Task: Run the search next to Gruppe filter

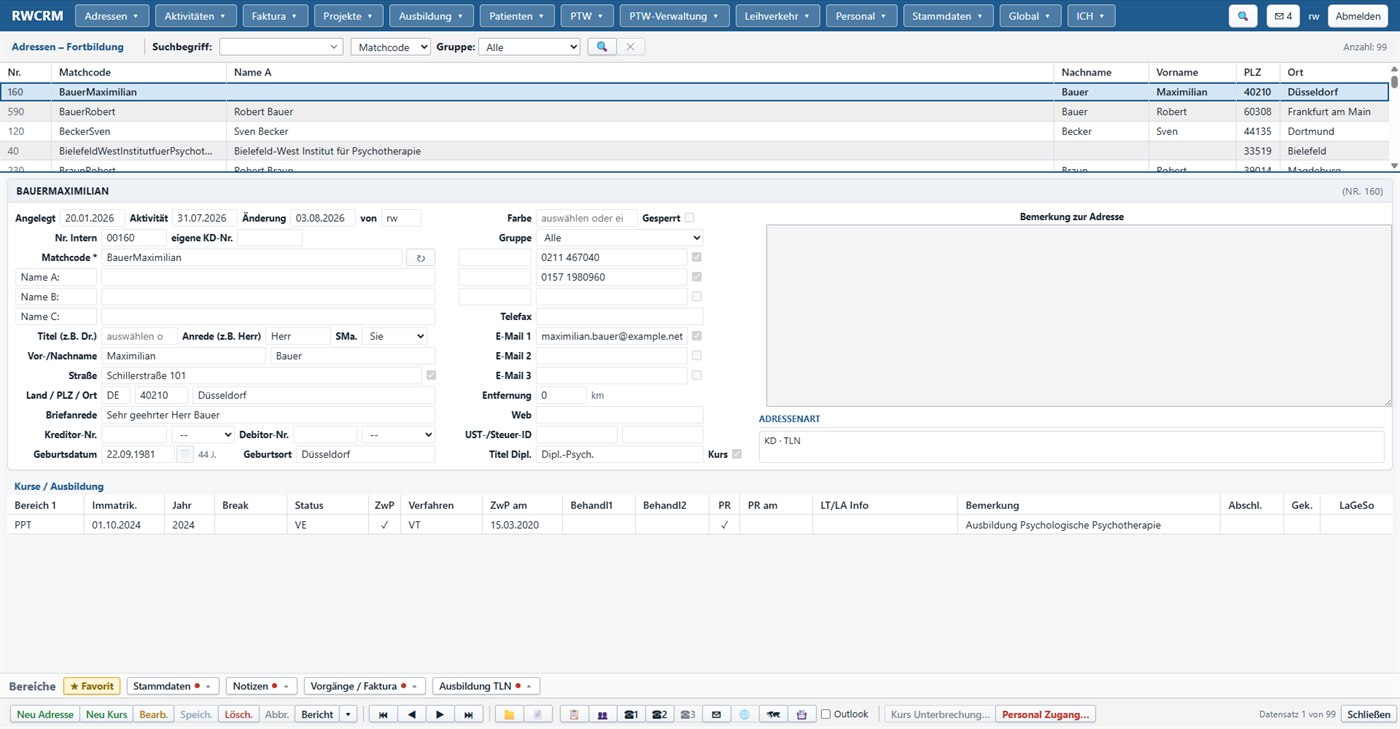Action: (x=601, y=47)
